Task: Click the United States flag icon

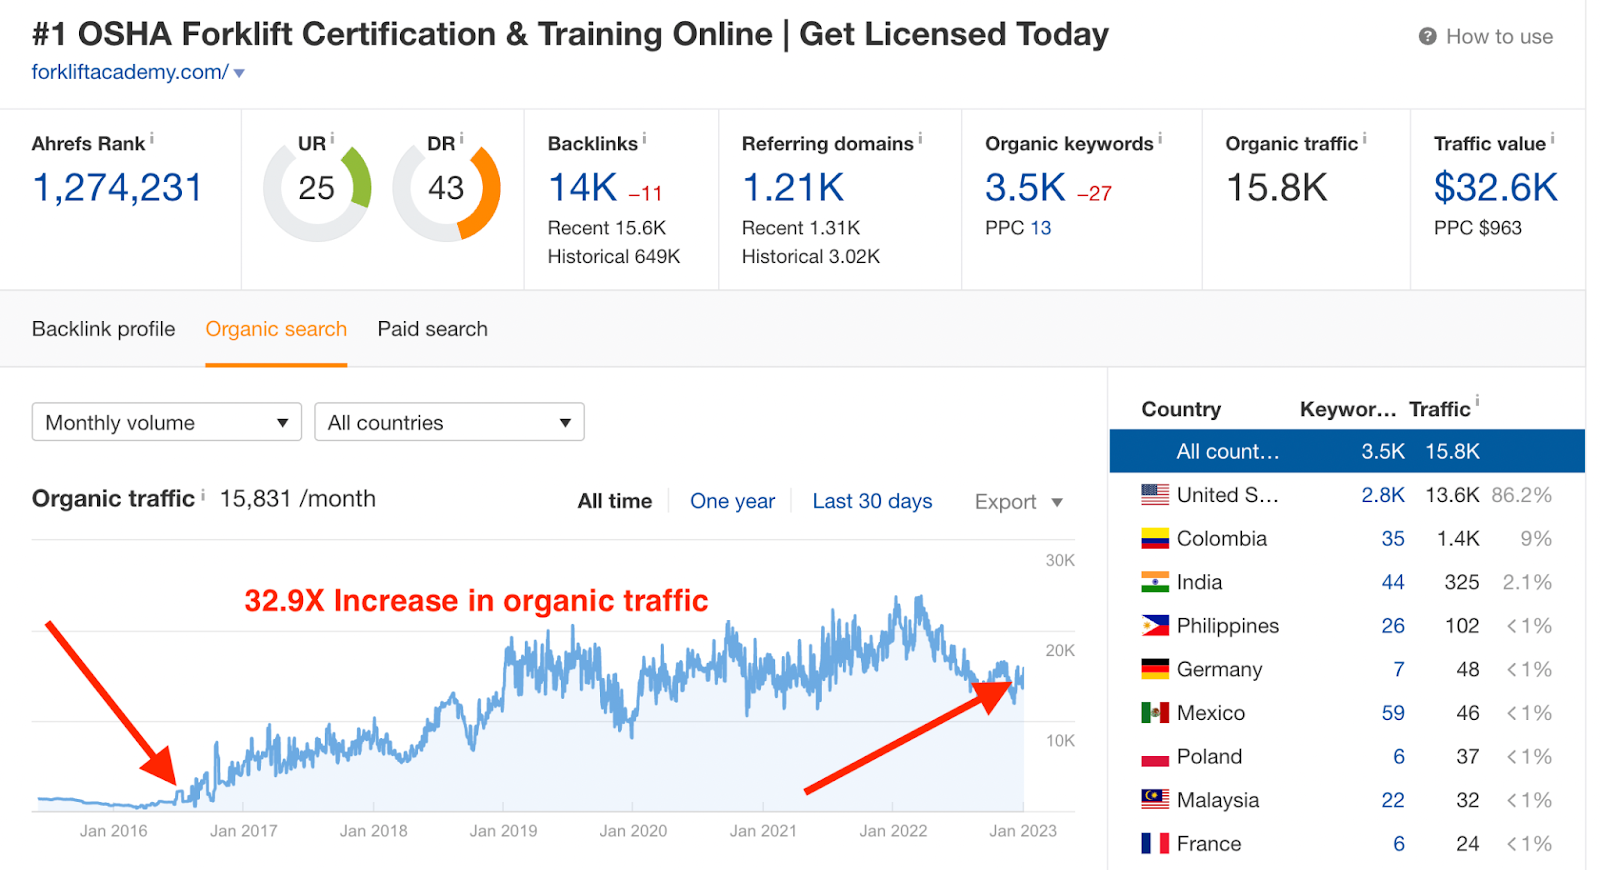Action: tap(1155, 495)
